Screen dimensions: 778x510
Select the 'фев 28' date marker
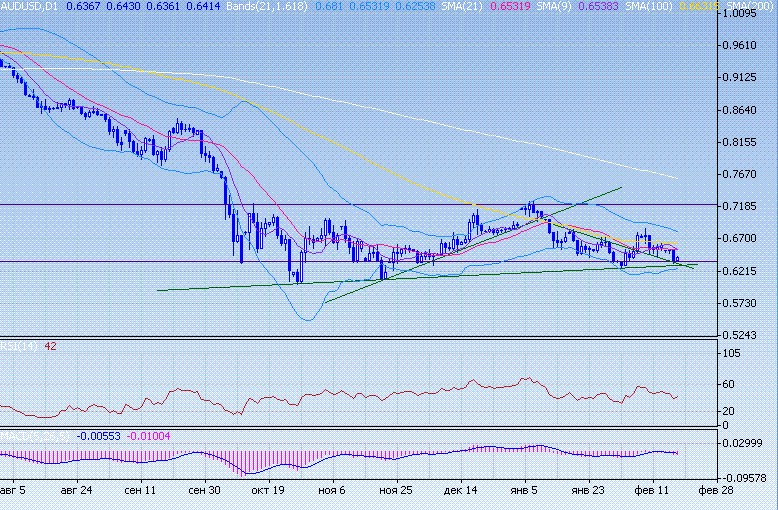point(714,491)
